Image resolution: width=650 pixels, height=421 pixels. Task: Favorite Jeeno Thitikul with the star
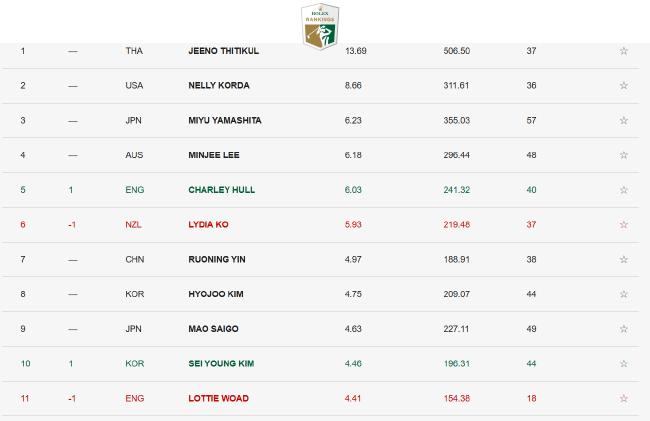point(624,51)
